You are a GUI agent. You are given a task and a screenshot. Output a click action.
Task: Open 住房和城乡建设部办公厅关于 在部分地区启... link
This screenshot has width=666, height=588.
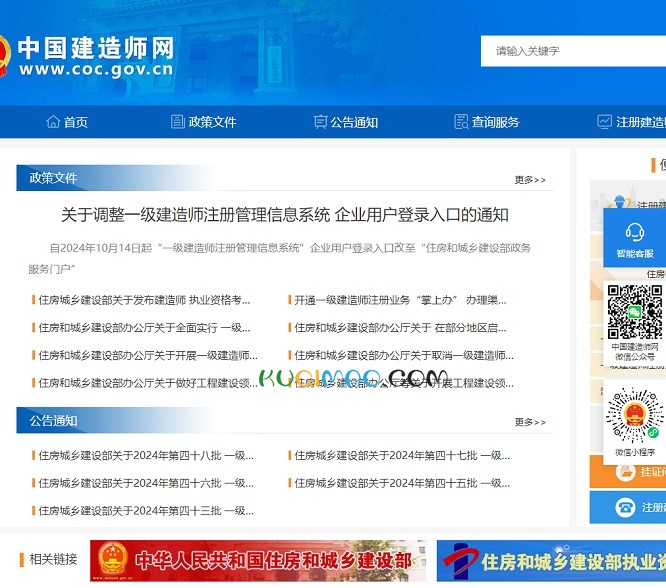coord(400,328)
